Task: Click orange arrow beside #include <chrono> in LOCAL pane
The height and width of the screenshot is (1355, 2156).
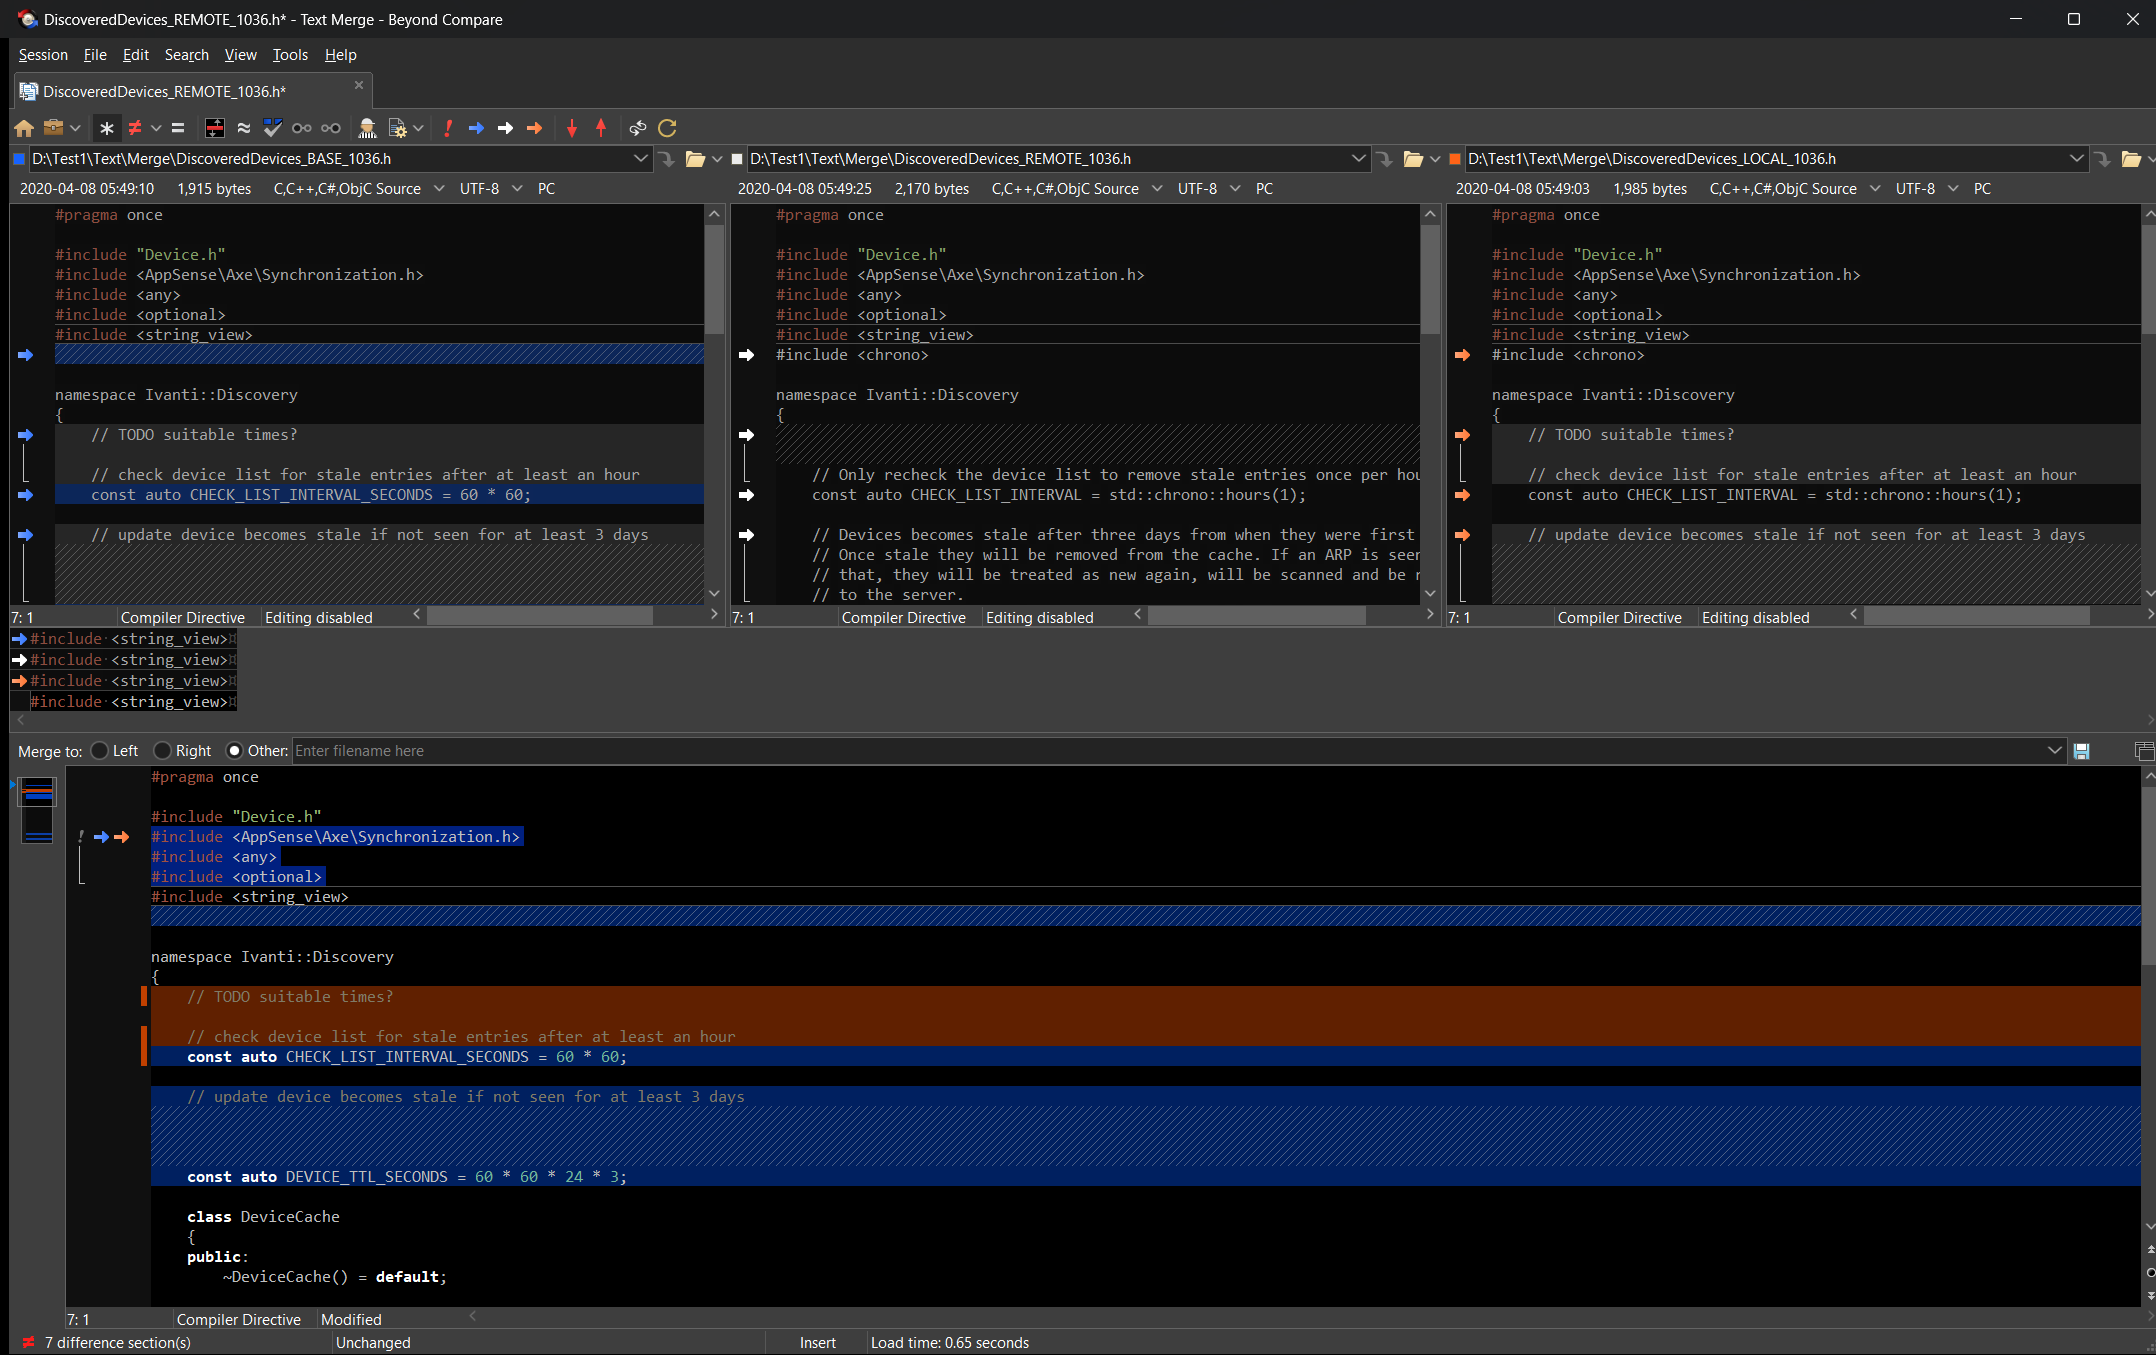Action: pyautogui.click(x=1462, y=355)
